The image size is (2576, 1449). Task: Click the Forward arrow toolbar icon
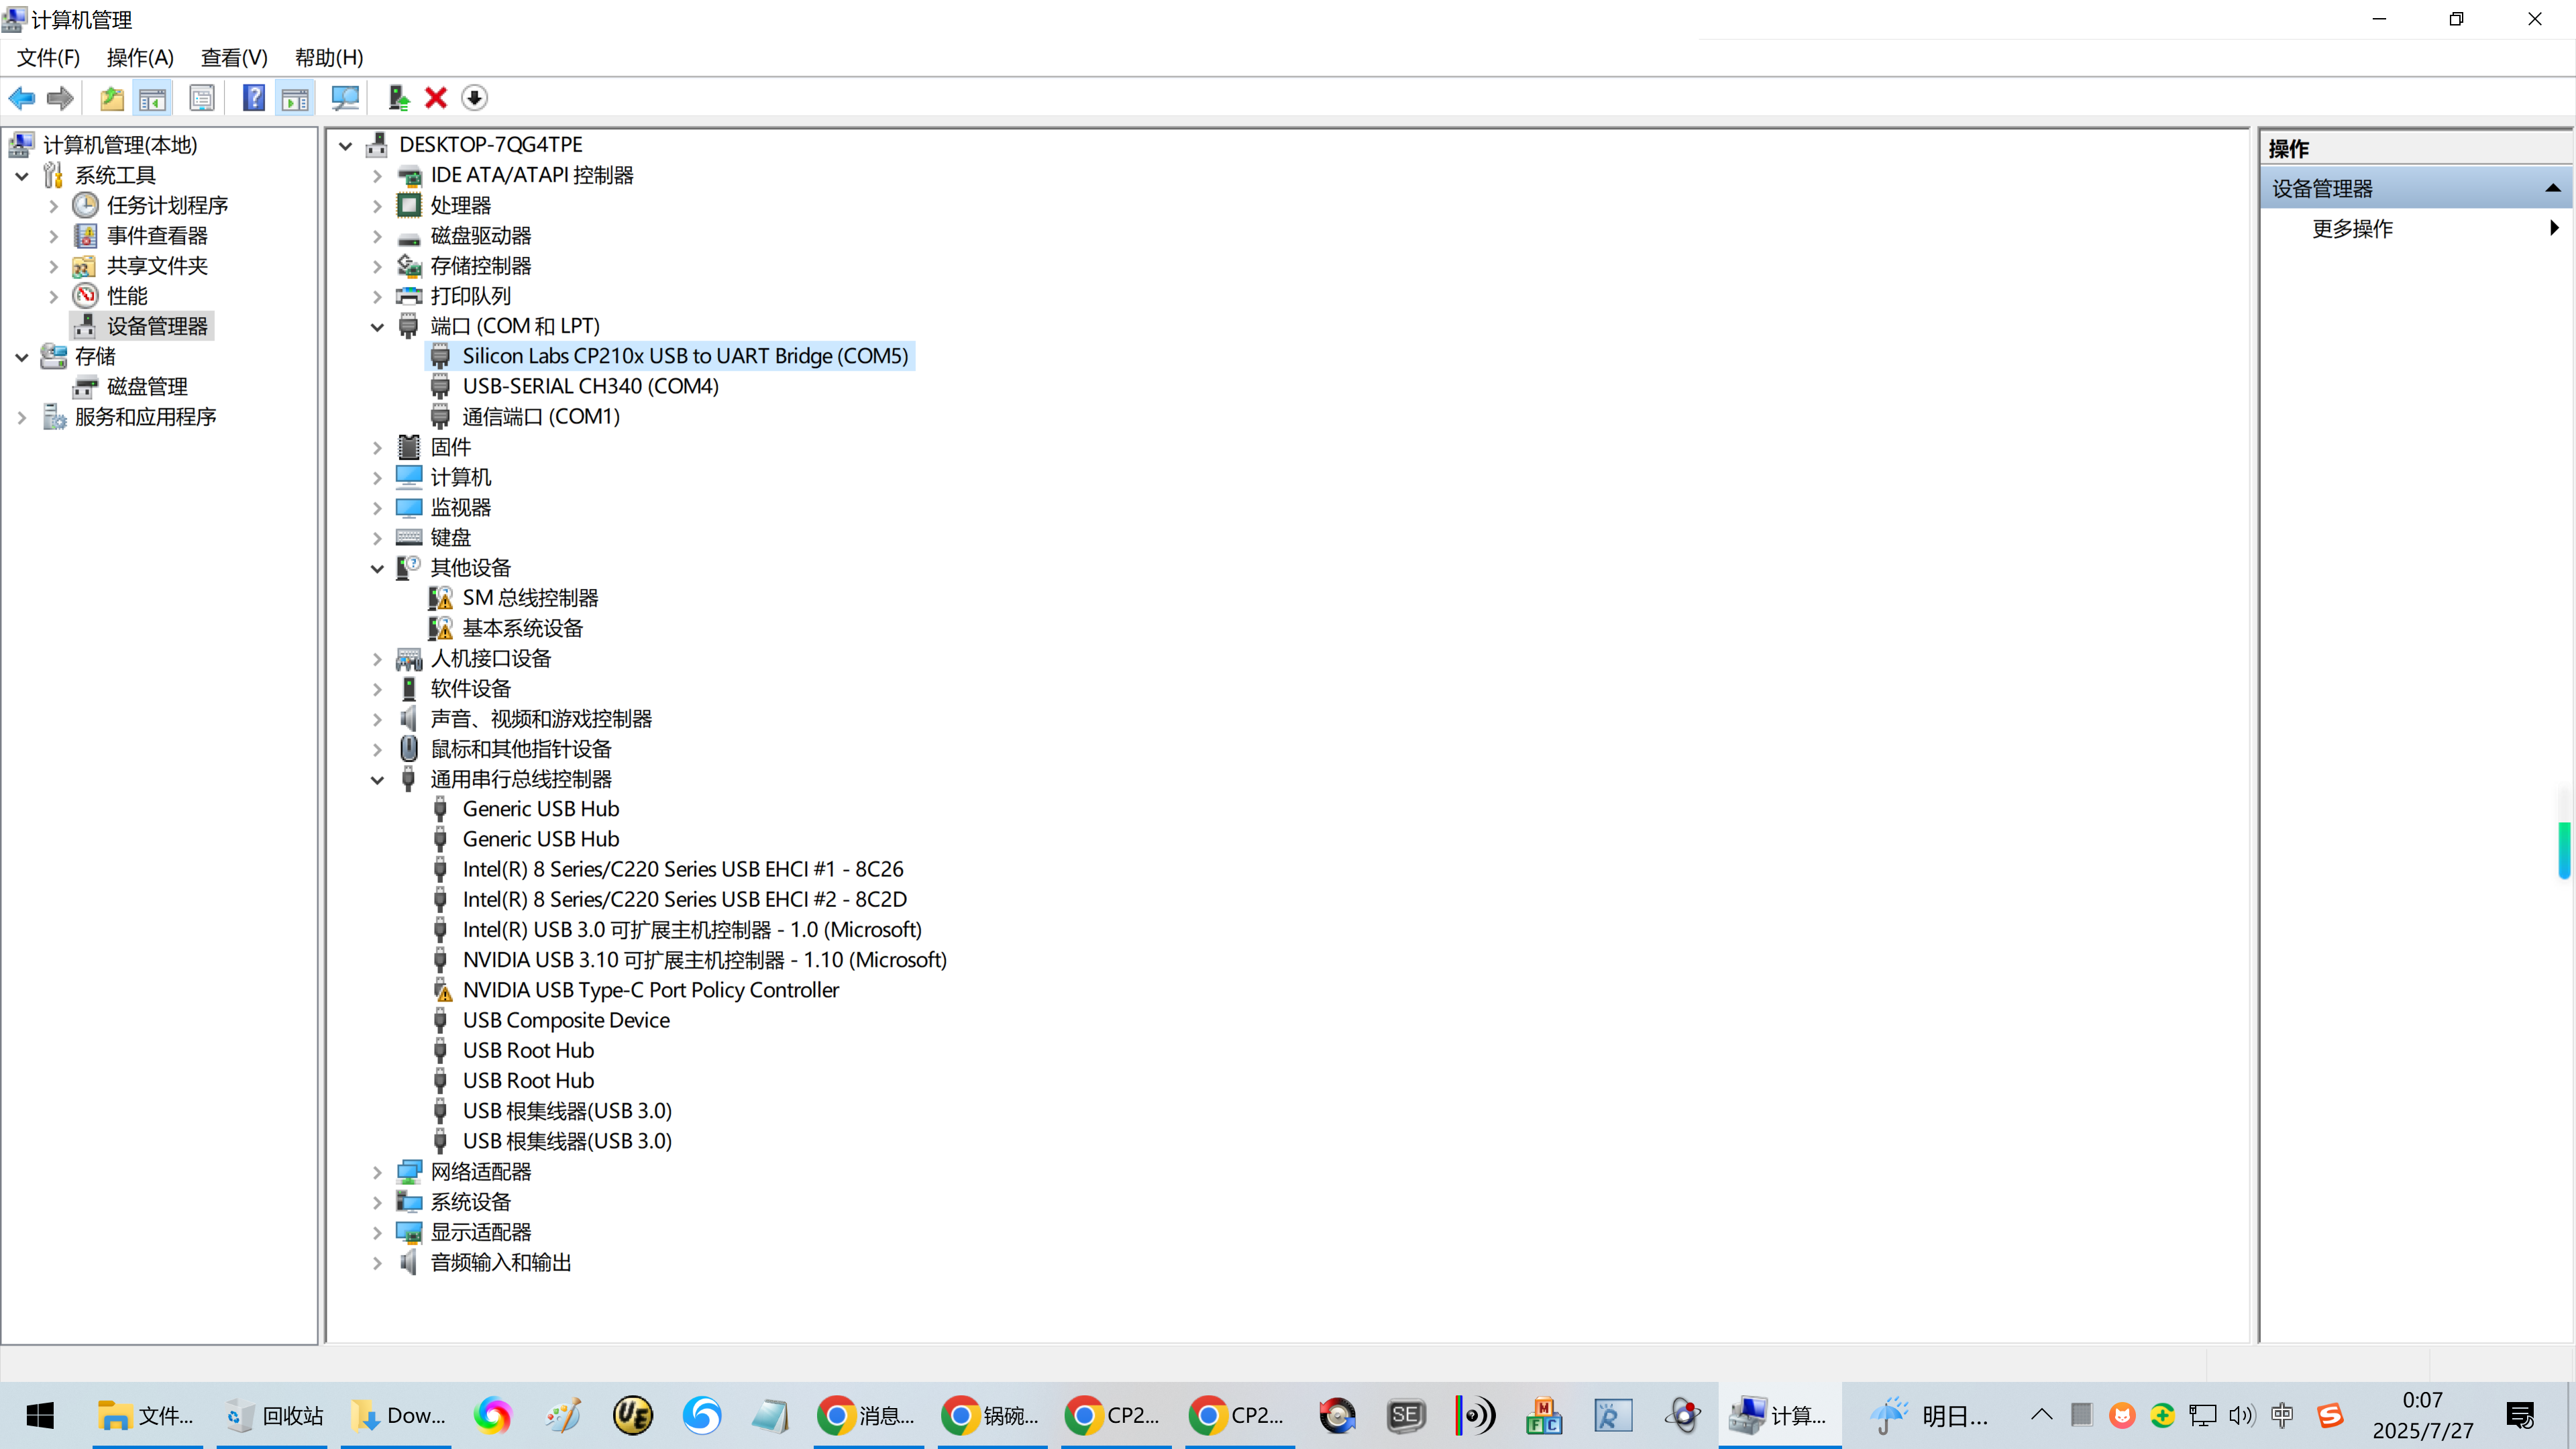[60, 98]
